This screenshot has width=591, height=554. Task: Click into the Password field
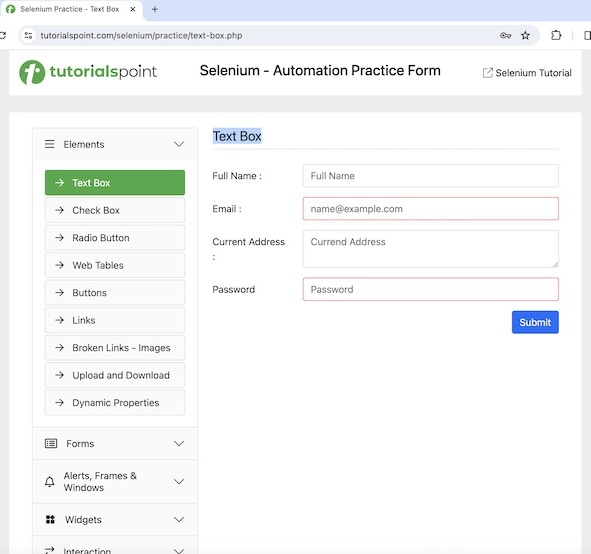(430, 289)
